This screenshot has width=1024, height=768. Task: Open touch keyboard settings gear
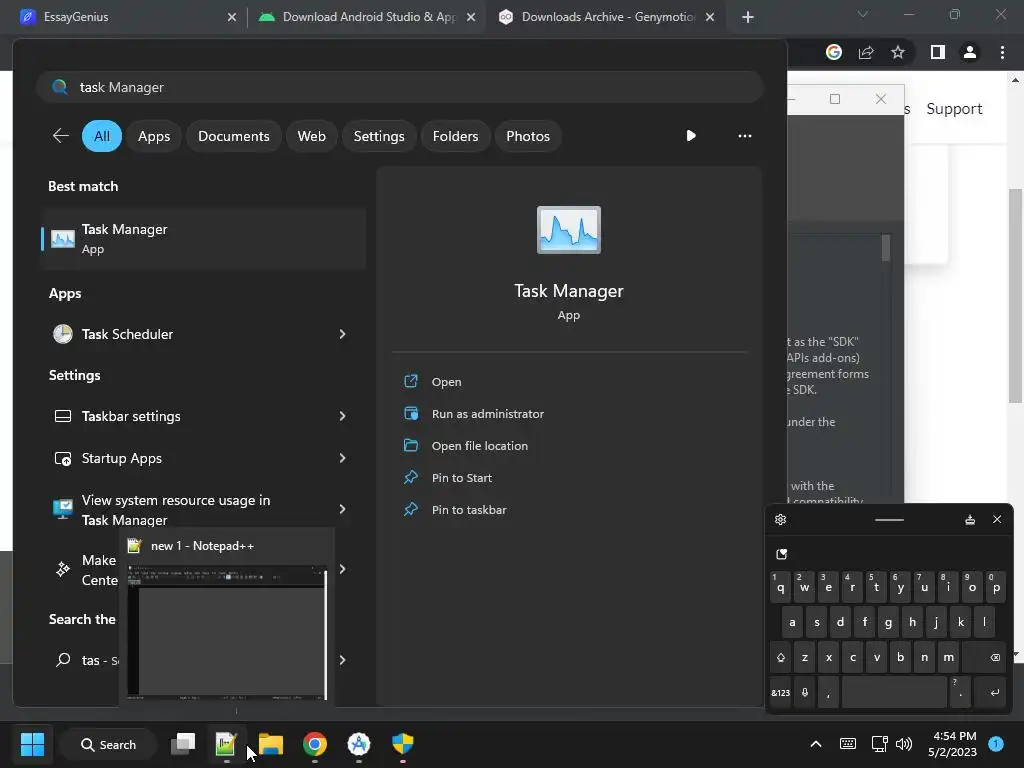(780, 519)
